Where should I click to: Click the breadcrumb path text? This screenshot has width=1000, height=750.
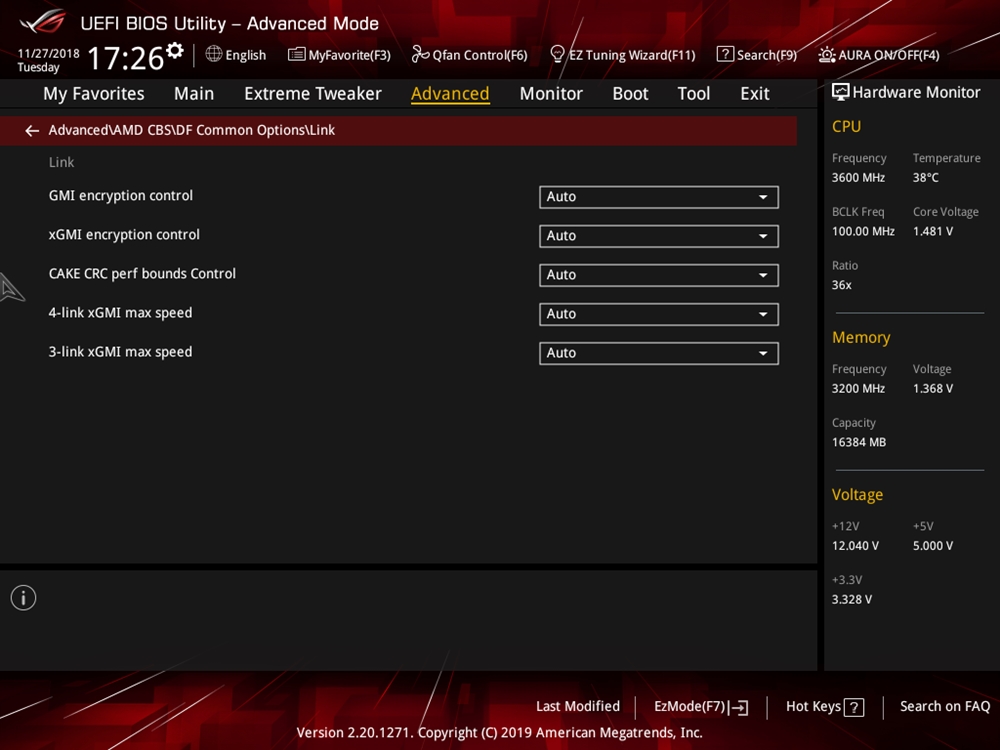point(191,130)
